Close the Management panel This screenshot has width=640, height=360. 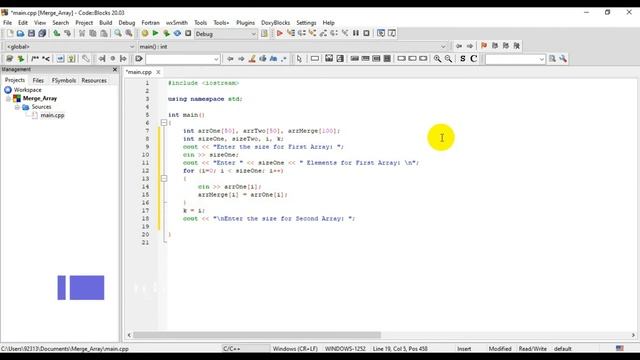tap(115, 69)
